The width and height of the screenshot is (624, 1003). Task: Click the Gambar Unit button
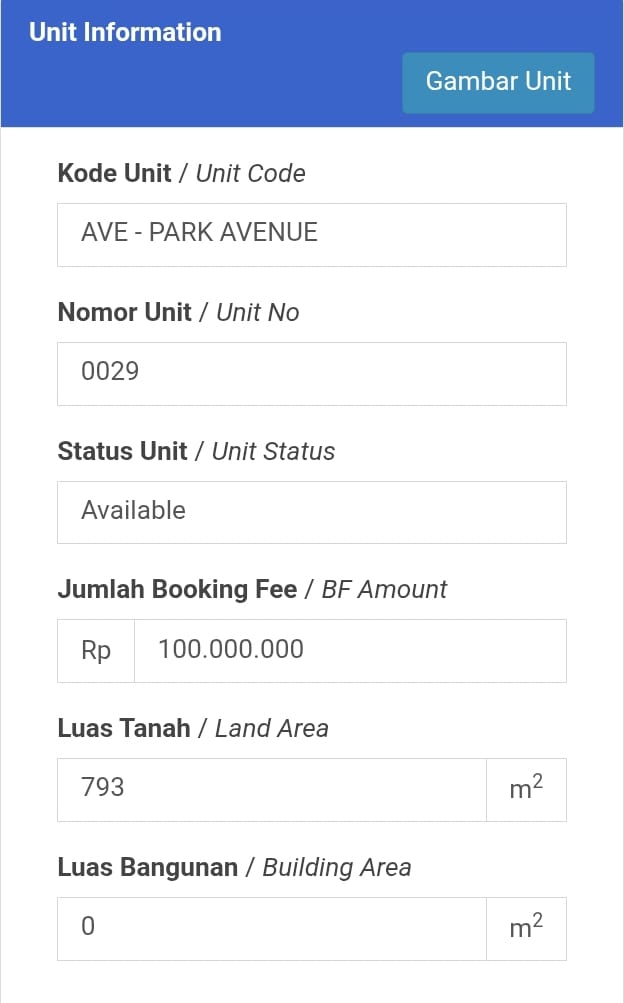498,82
